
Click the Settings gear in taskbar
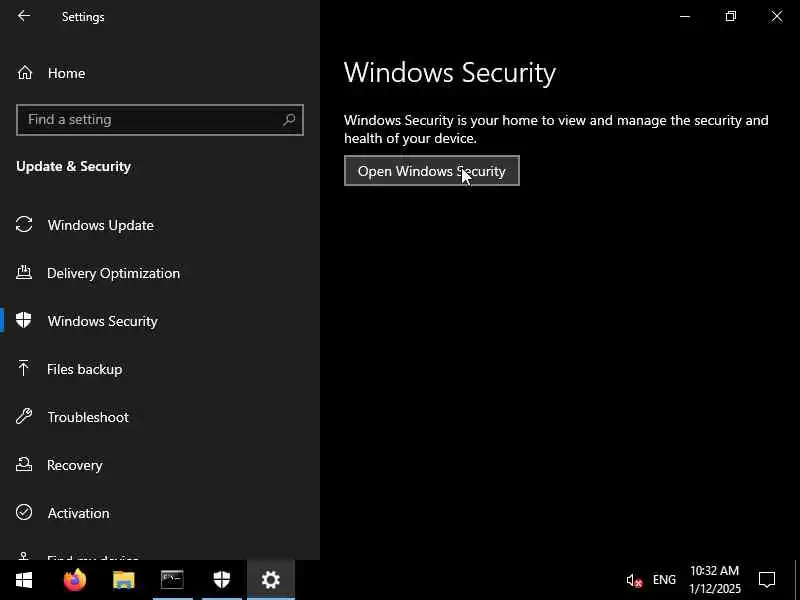click(x=271, y=580)
